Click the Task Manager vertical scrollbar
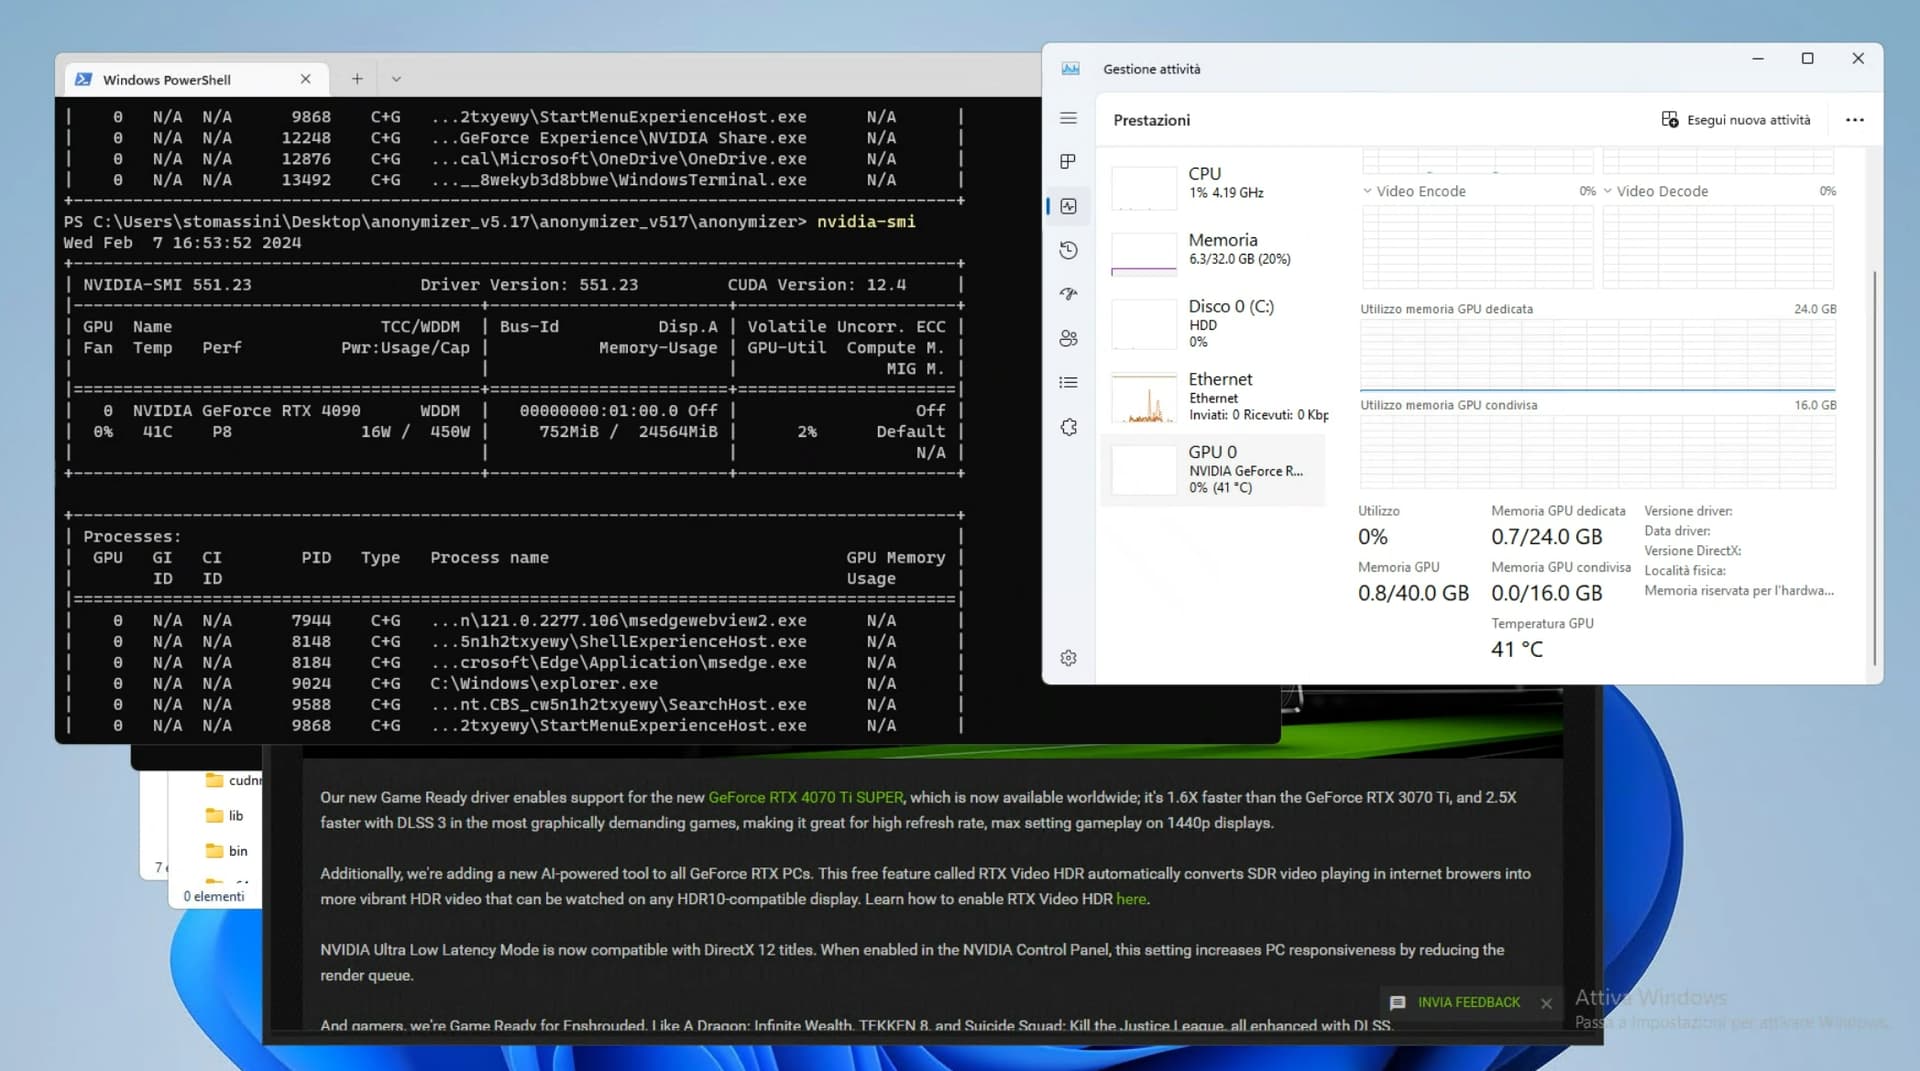The height and width of the screenshot is (1071, 1920). point(1875,468)
